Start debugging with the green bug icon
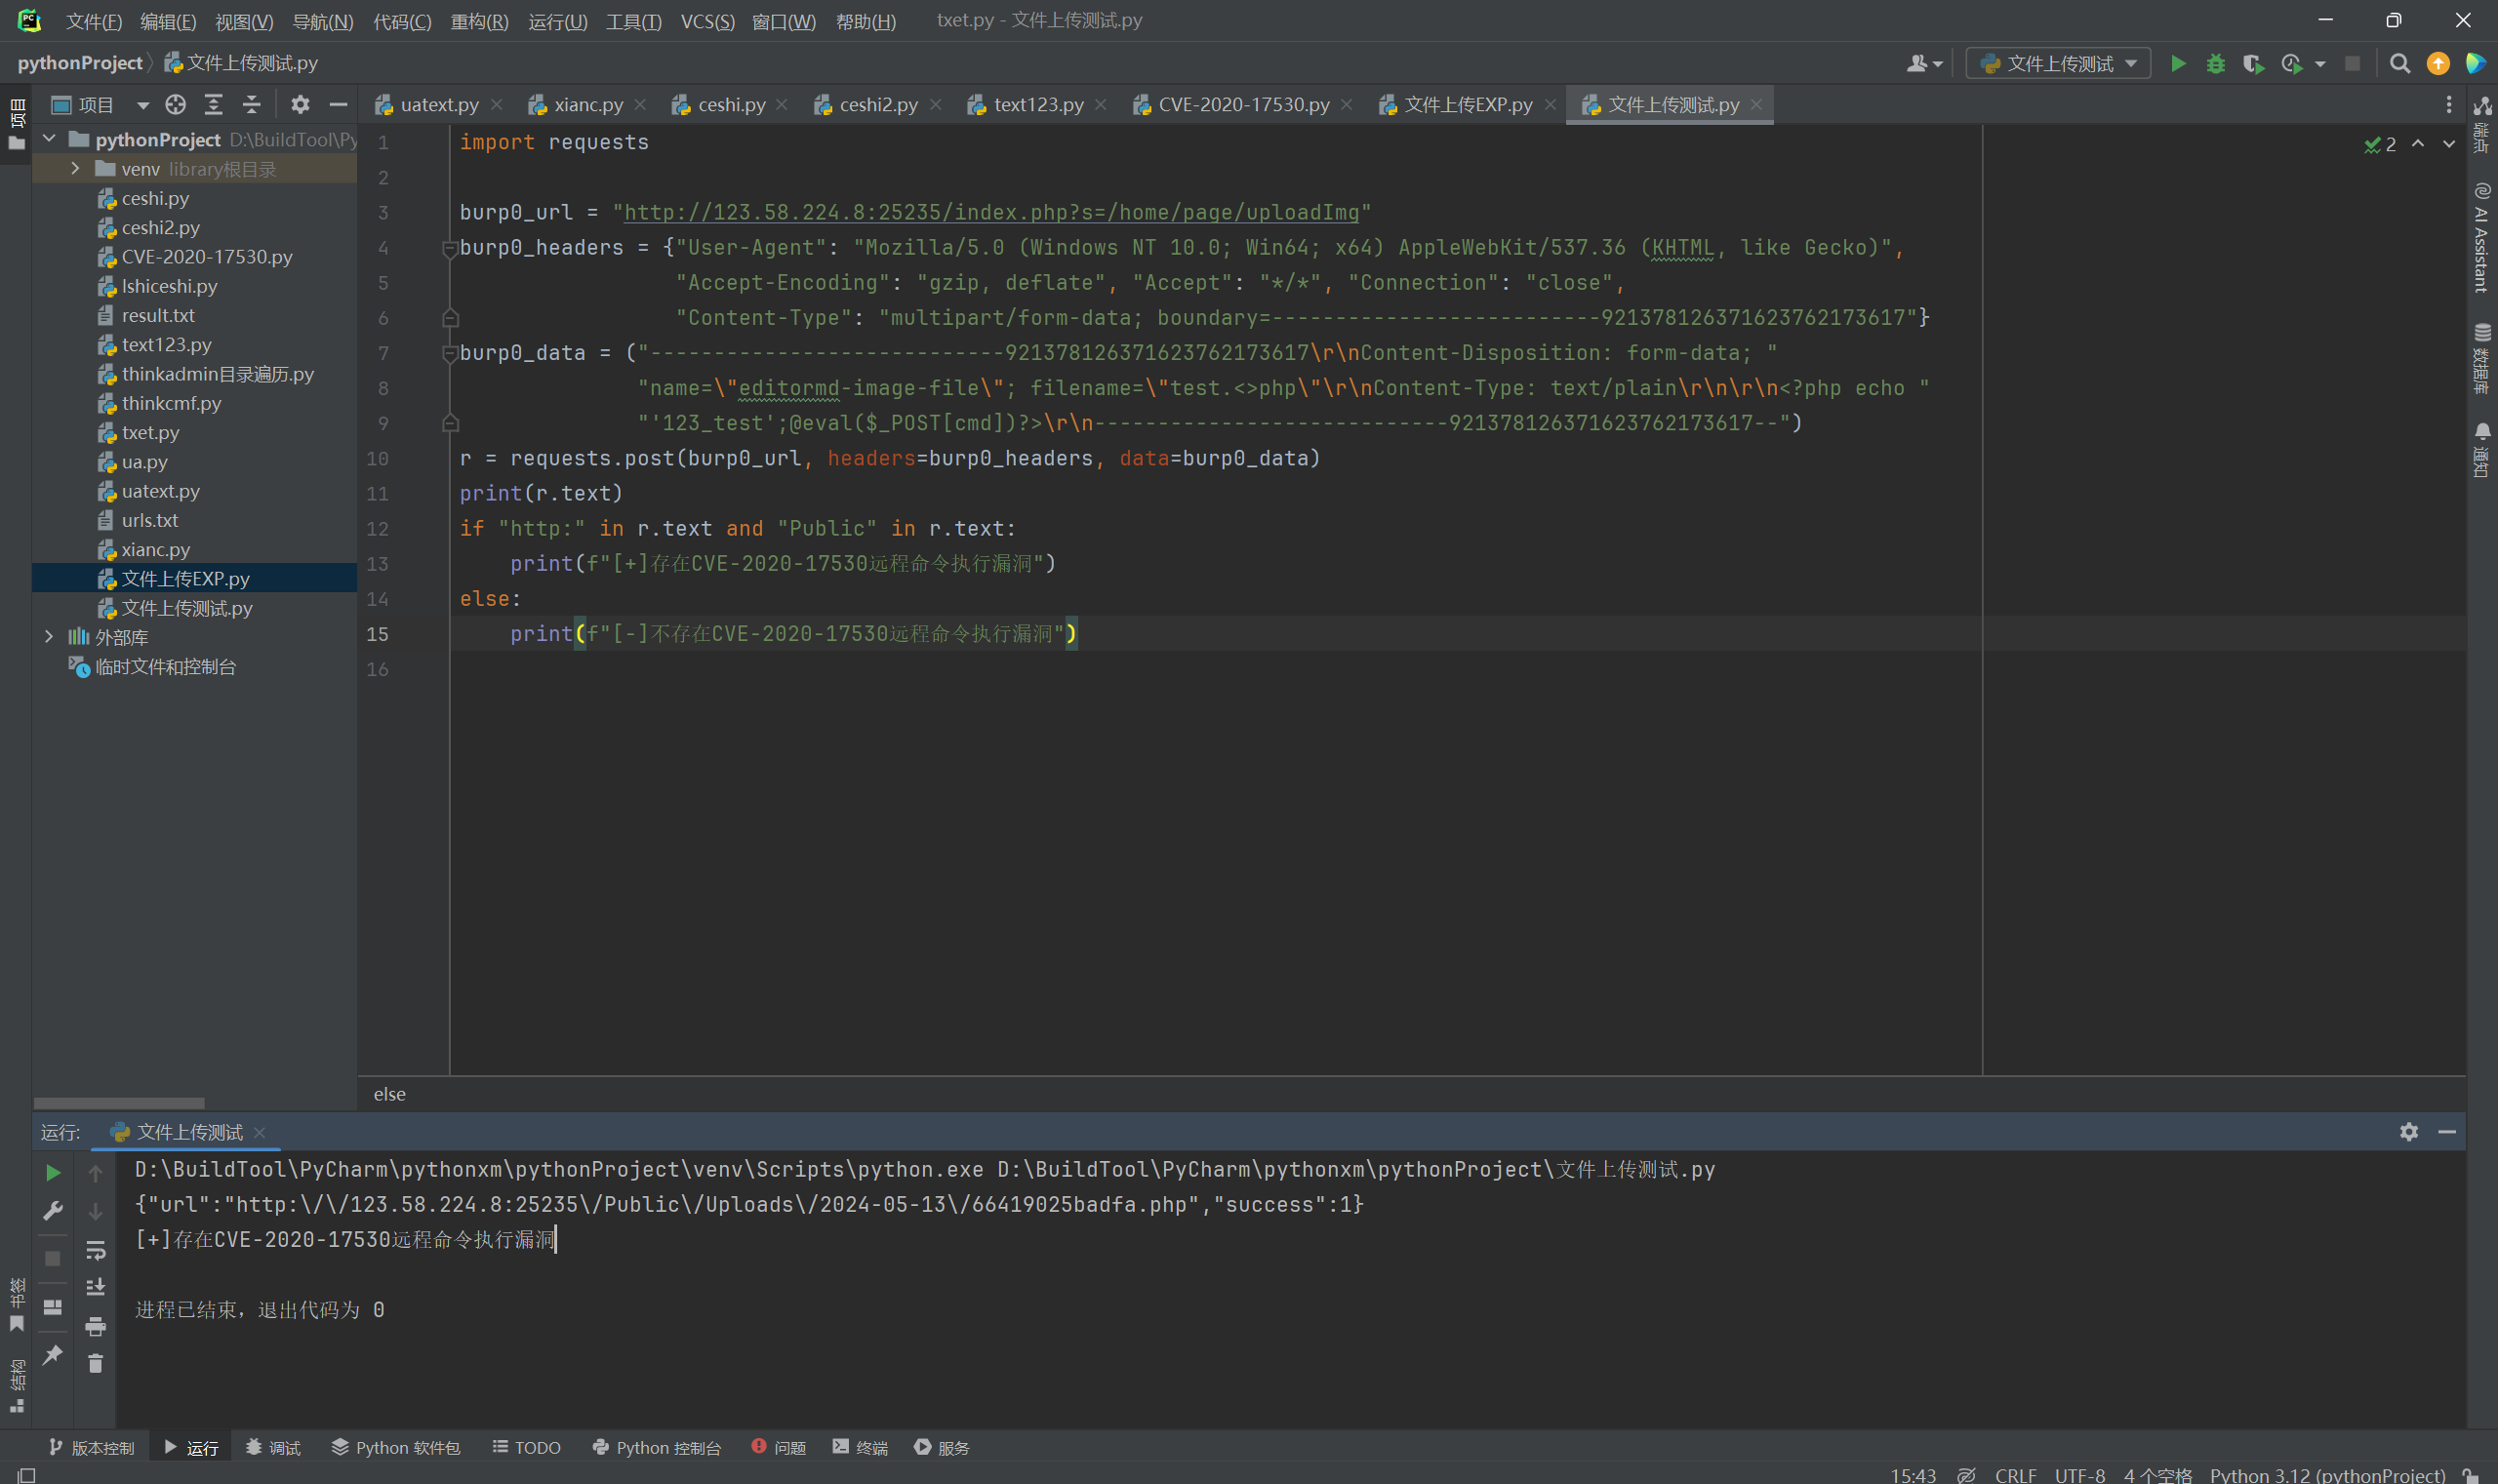This screenshot has width=2498, height=1484. 2215,64
